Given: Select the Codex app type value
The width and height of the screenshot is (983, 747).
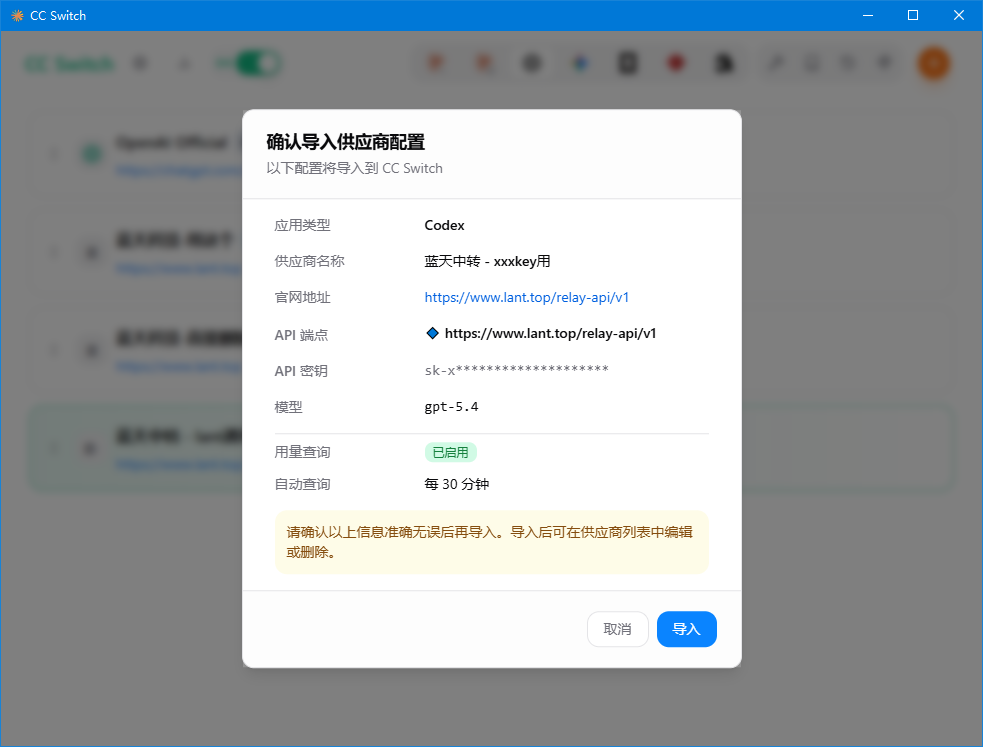Looking at the screenshot, I should [x=444, y=225].
